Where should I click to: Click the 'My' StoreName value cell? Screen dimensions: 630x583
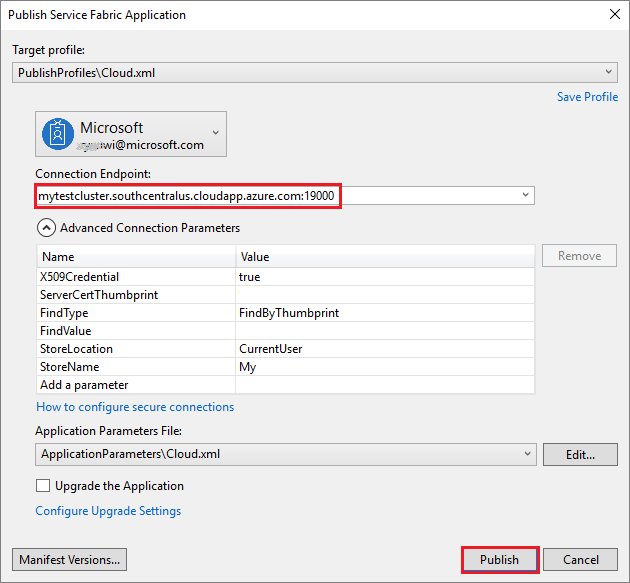tap(385, 367)
